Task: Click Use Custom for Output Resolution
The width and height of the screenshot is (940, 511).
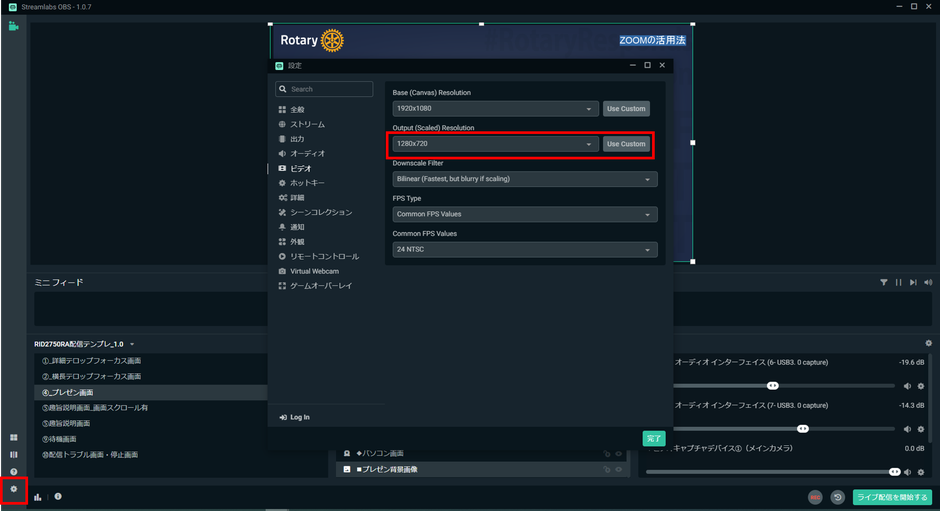Action: [x=626, y=144]
